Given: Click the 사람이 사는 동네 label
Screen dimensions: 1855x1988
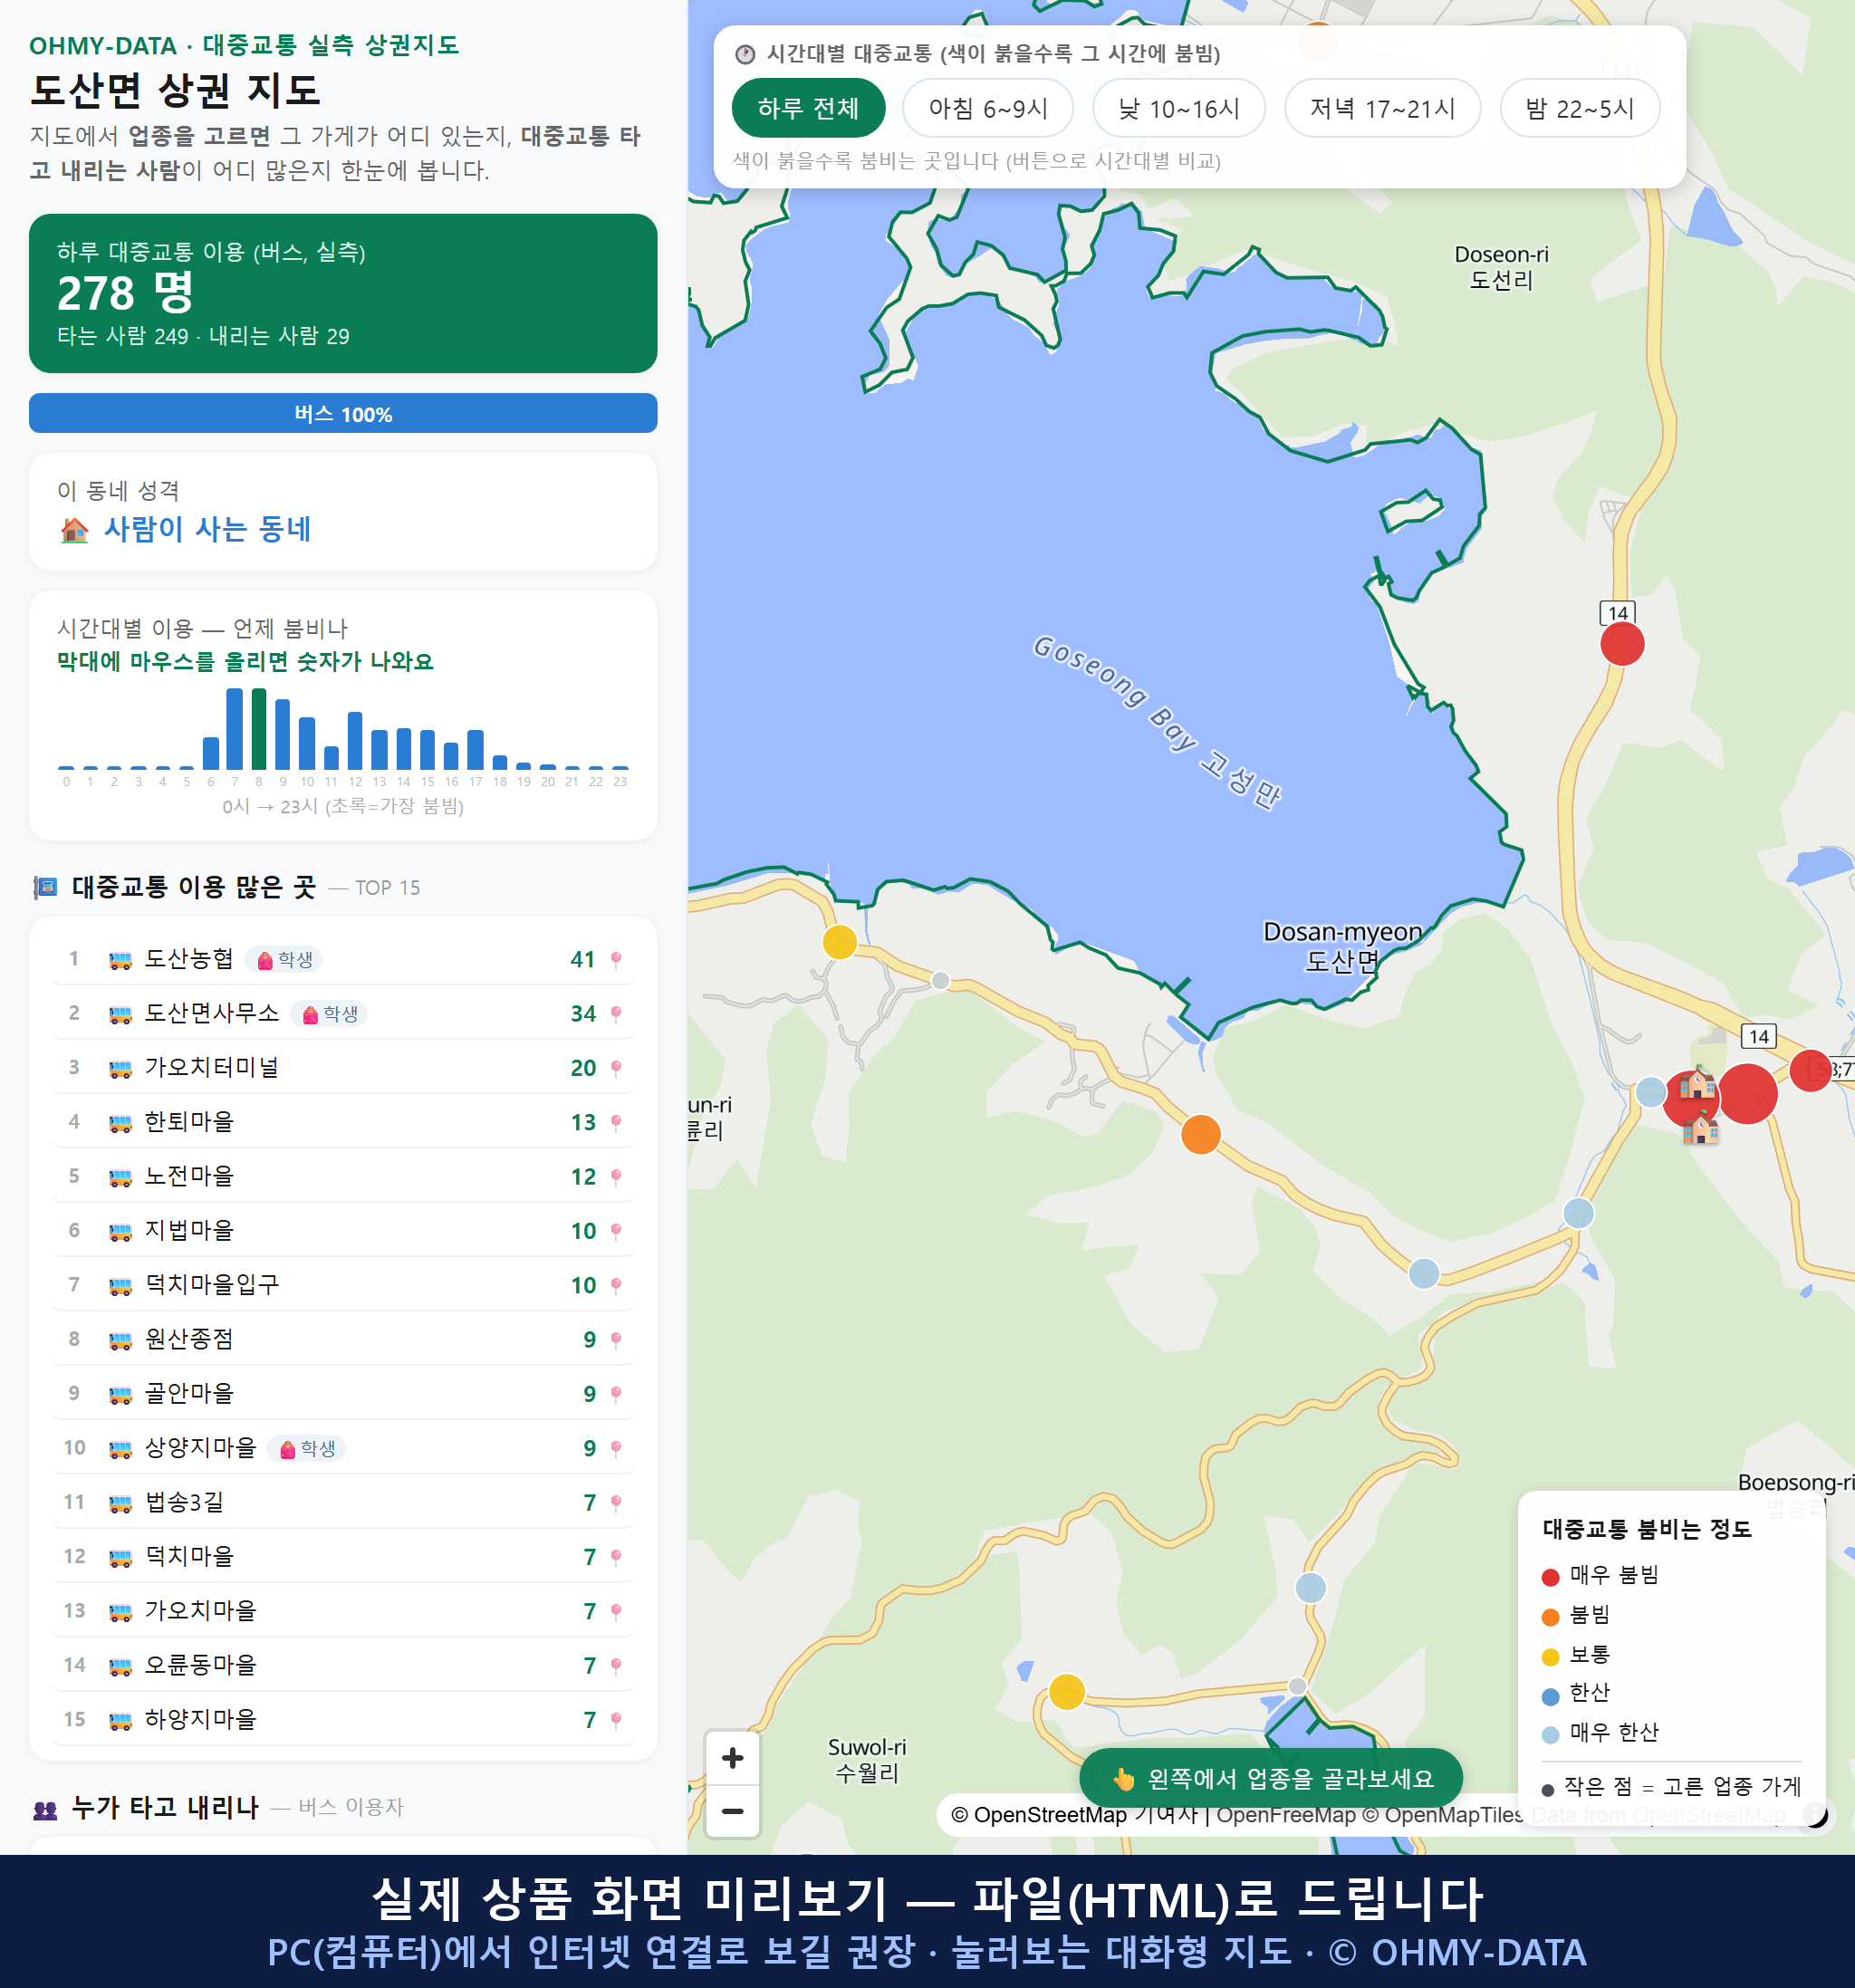Looking at the screenshot, I should [207, 529].
